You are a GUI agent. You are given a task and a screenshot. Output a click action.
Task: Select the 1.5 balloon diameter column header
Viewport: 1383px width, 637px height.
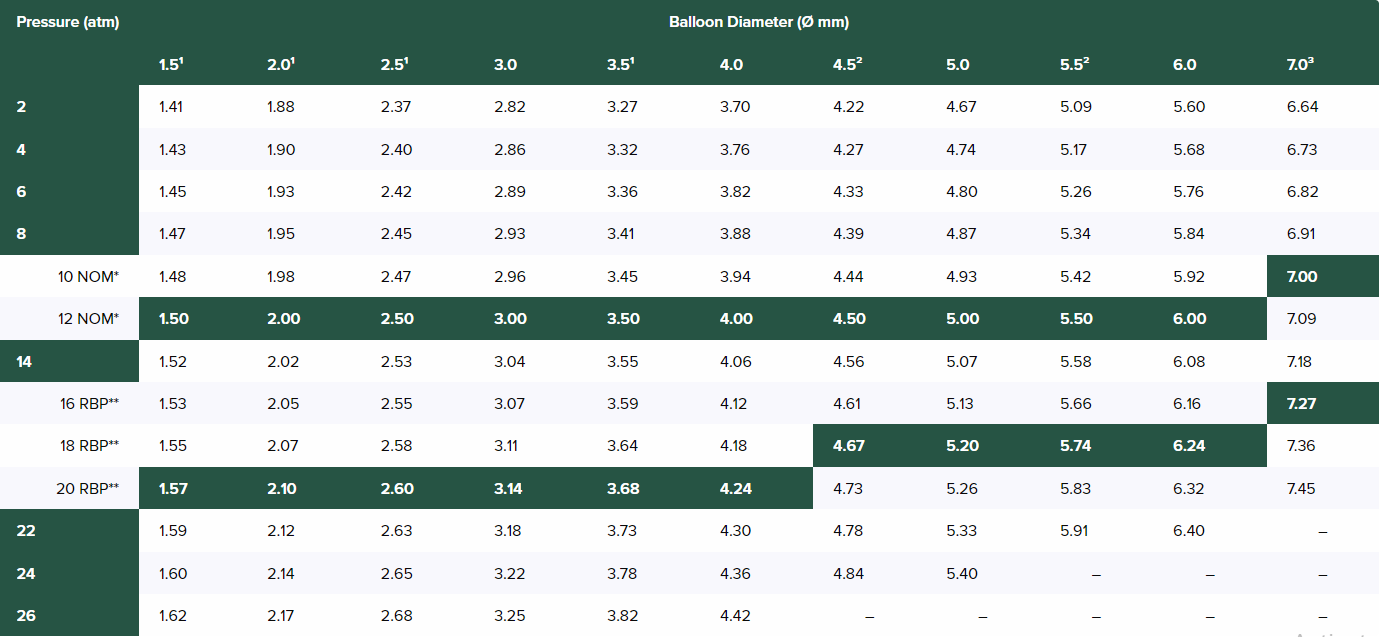[x=171, y=65]
